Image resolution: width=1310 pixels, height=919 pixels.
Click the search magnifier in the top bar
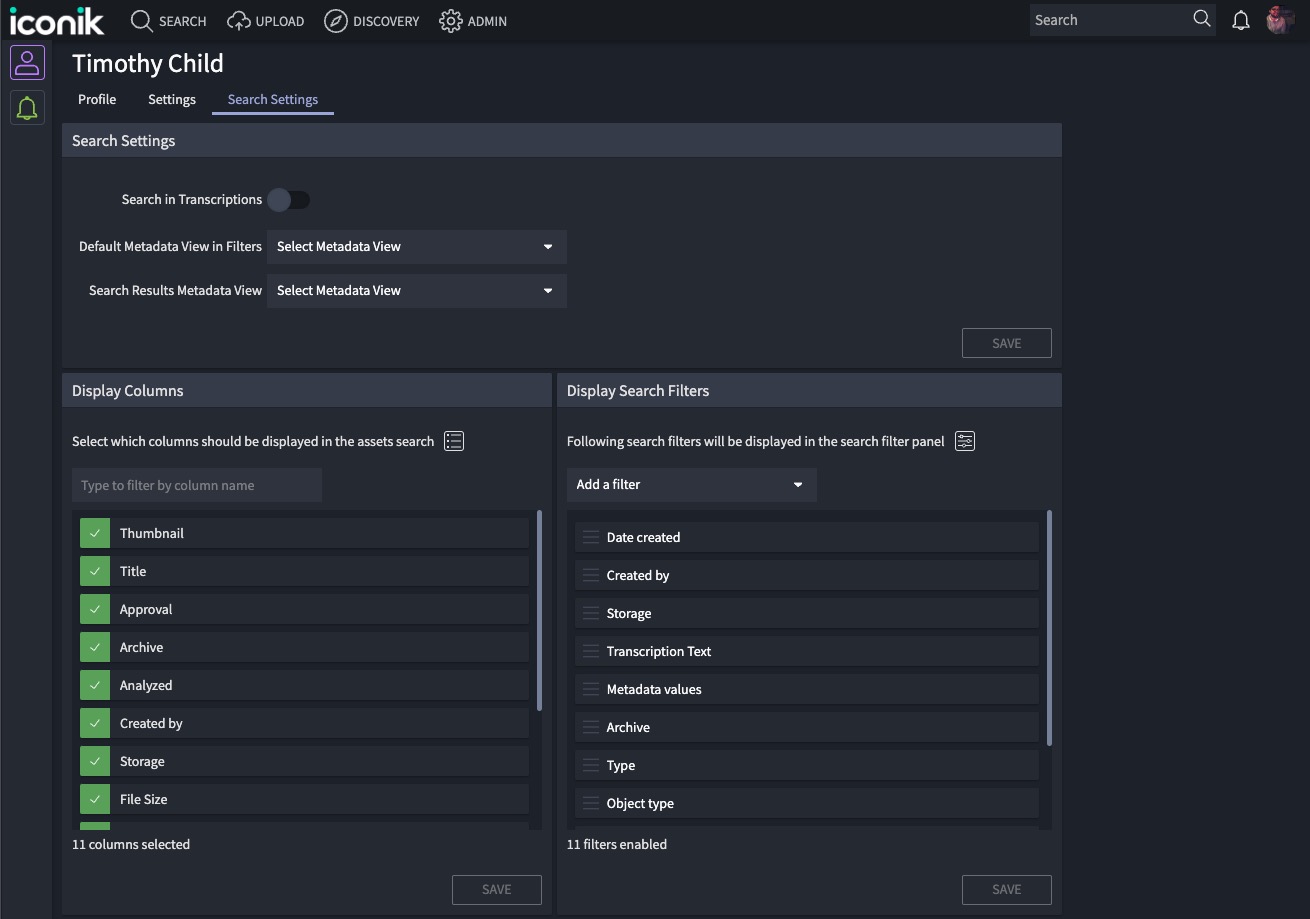coord(1201,19)
